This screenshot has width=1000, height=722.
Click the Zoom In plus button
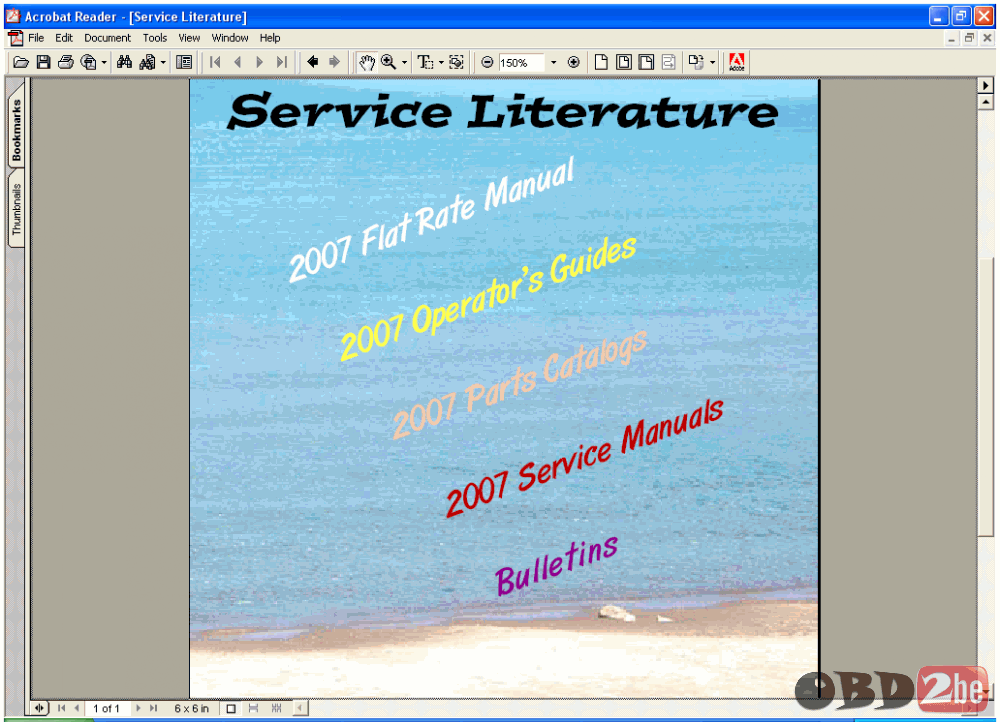pos(573,62)
